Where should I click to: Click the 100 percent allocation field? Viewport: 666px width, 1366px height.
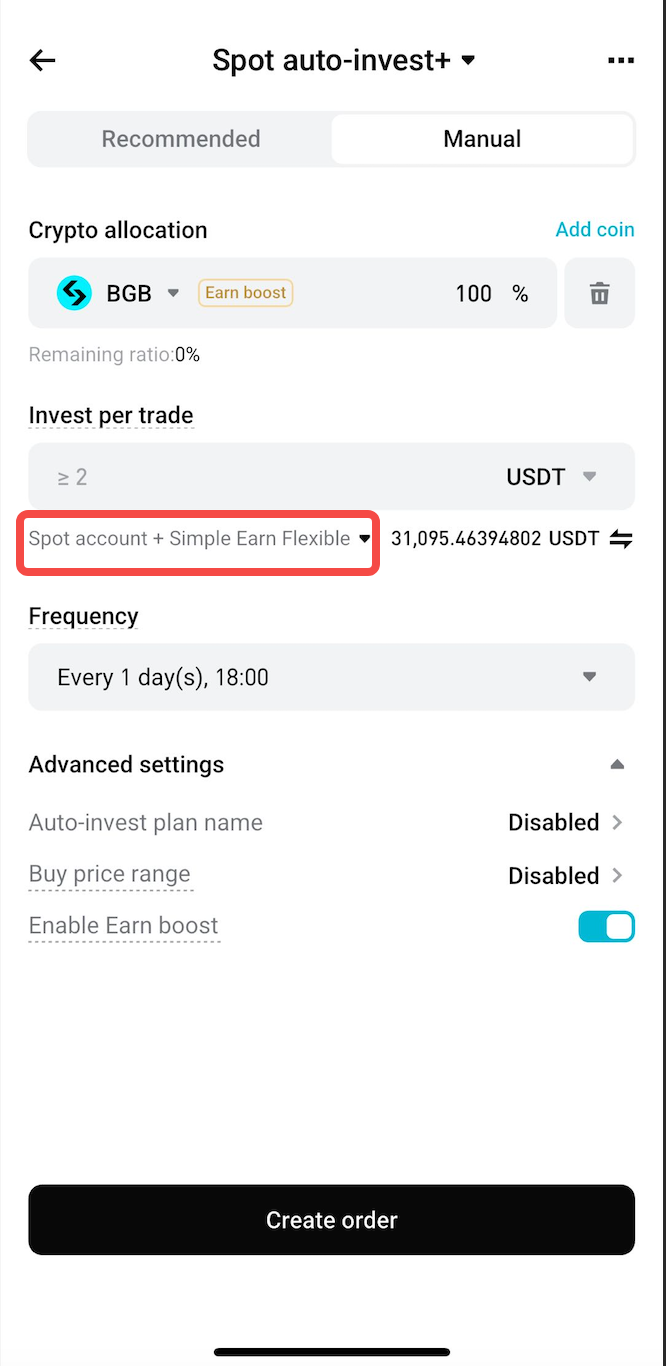click(474, 293)
